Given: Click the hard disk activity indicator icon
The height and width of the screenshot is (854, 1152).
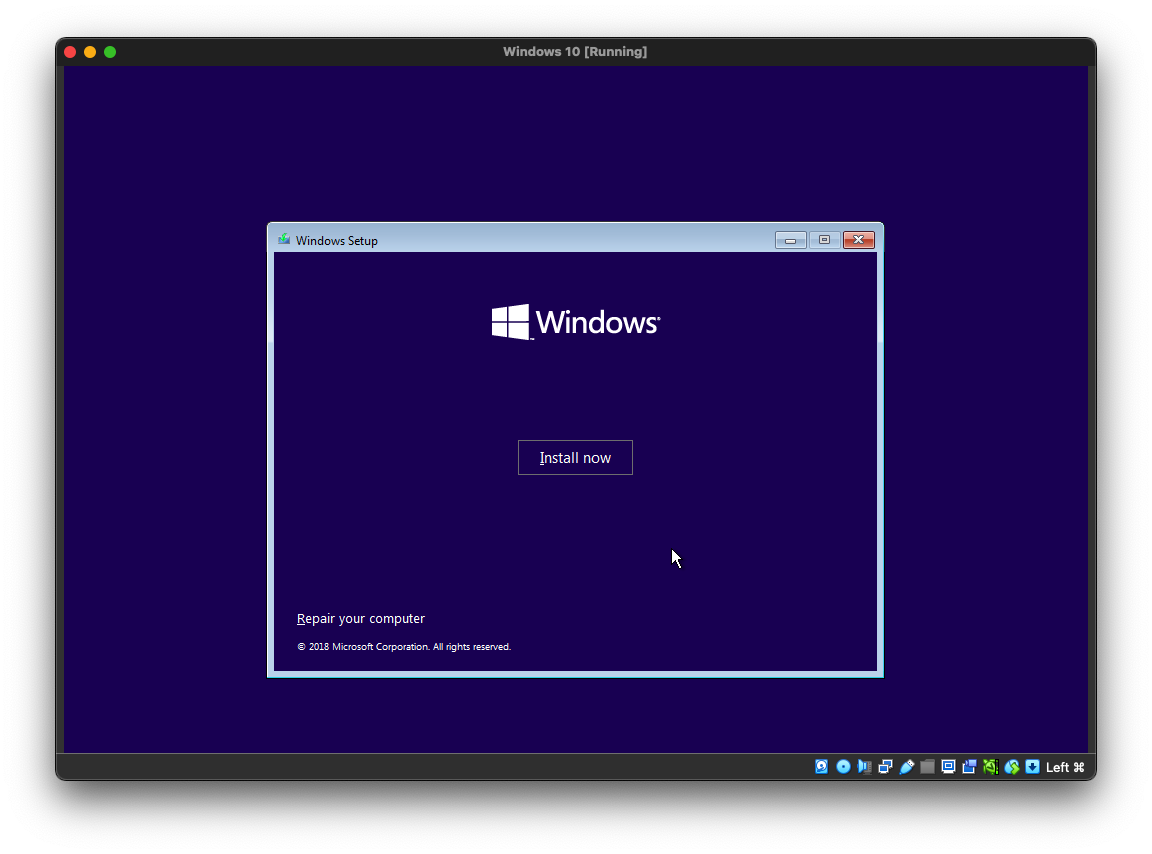Looking at the screenshot, I should pyautogui.click(x=822, y=767).
